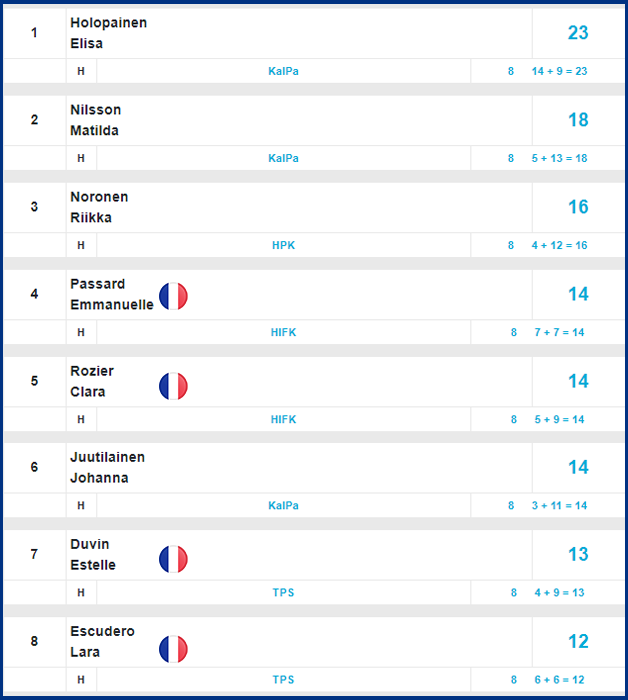The height and width of the screenshot is (700, 628).
Task: Open HIFK team link under Passard
Action: click(283, 332)
